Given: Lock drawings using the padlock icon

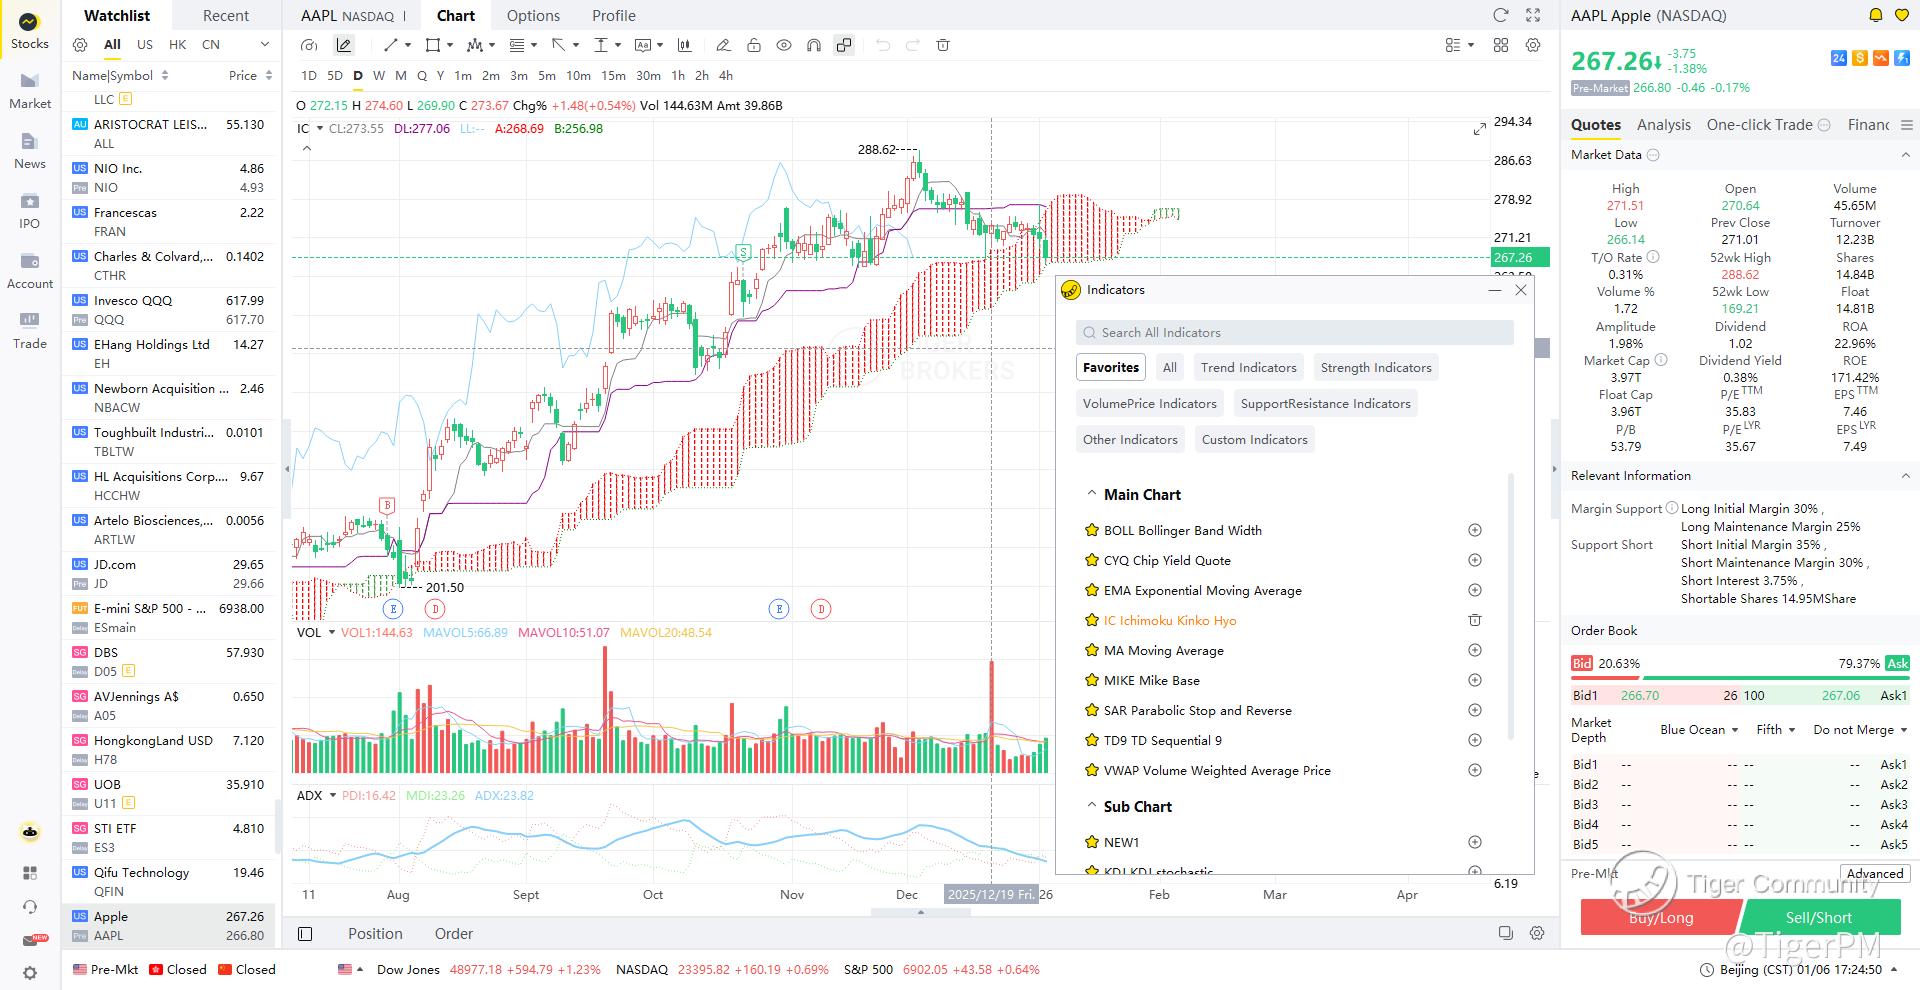Looking at the screenshot, I should click(x=753, y=45).
